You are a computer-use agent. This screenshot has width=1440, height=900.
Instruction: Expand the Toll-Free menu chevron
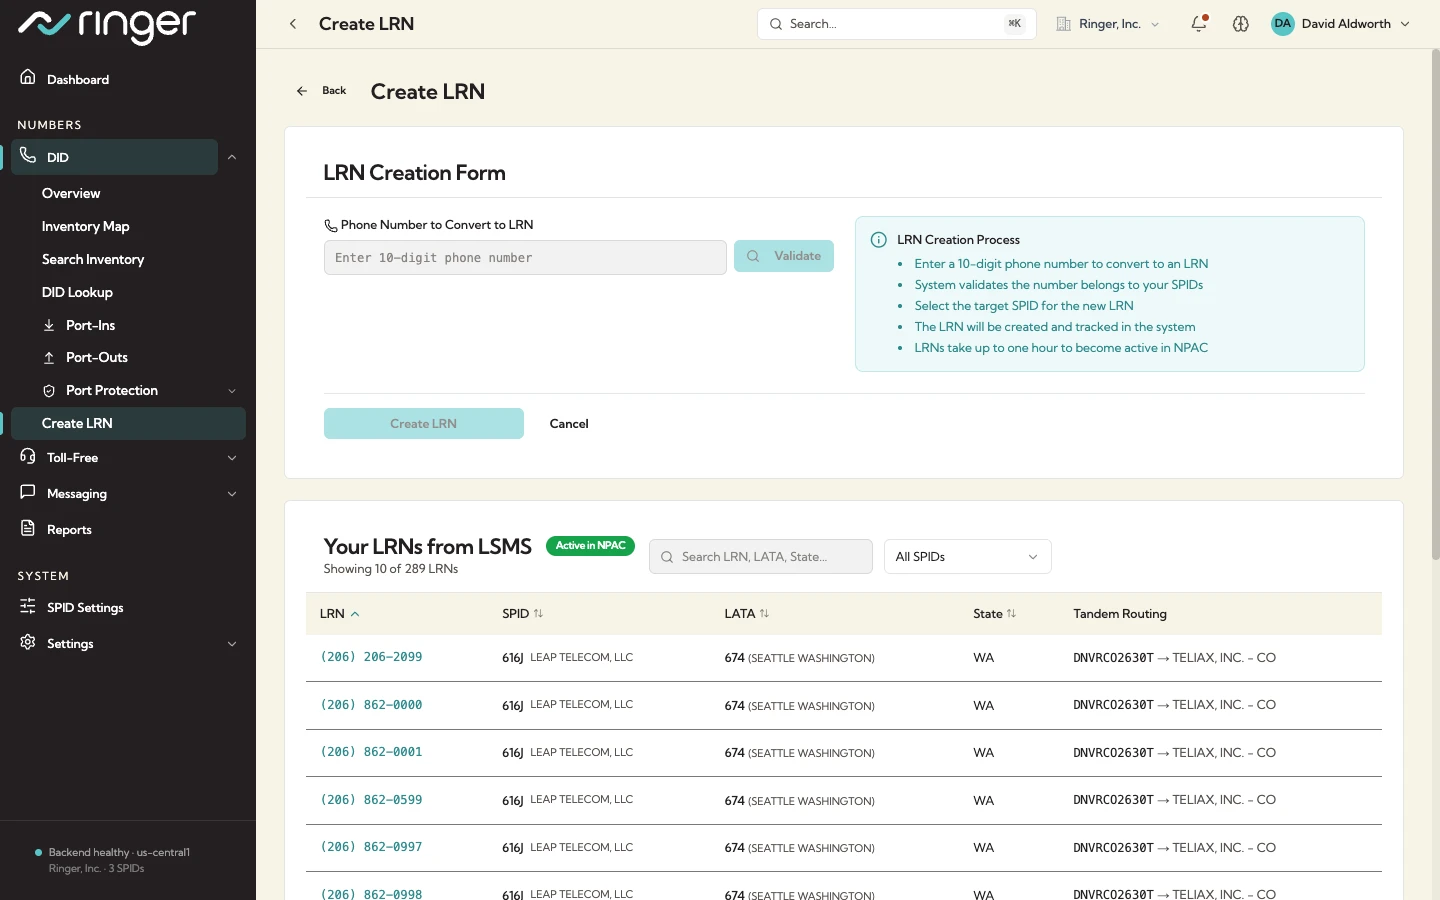click(232, 458)
